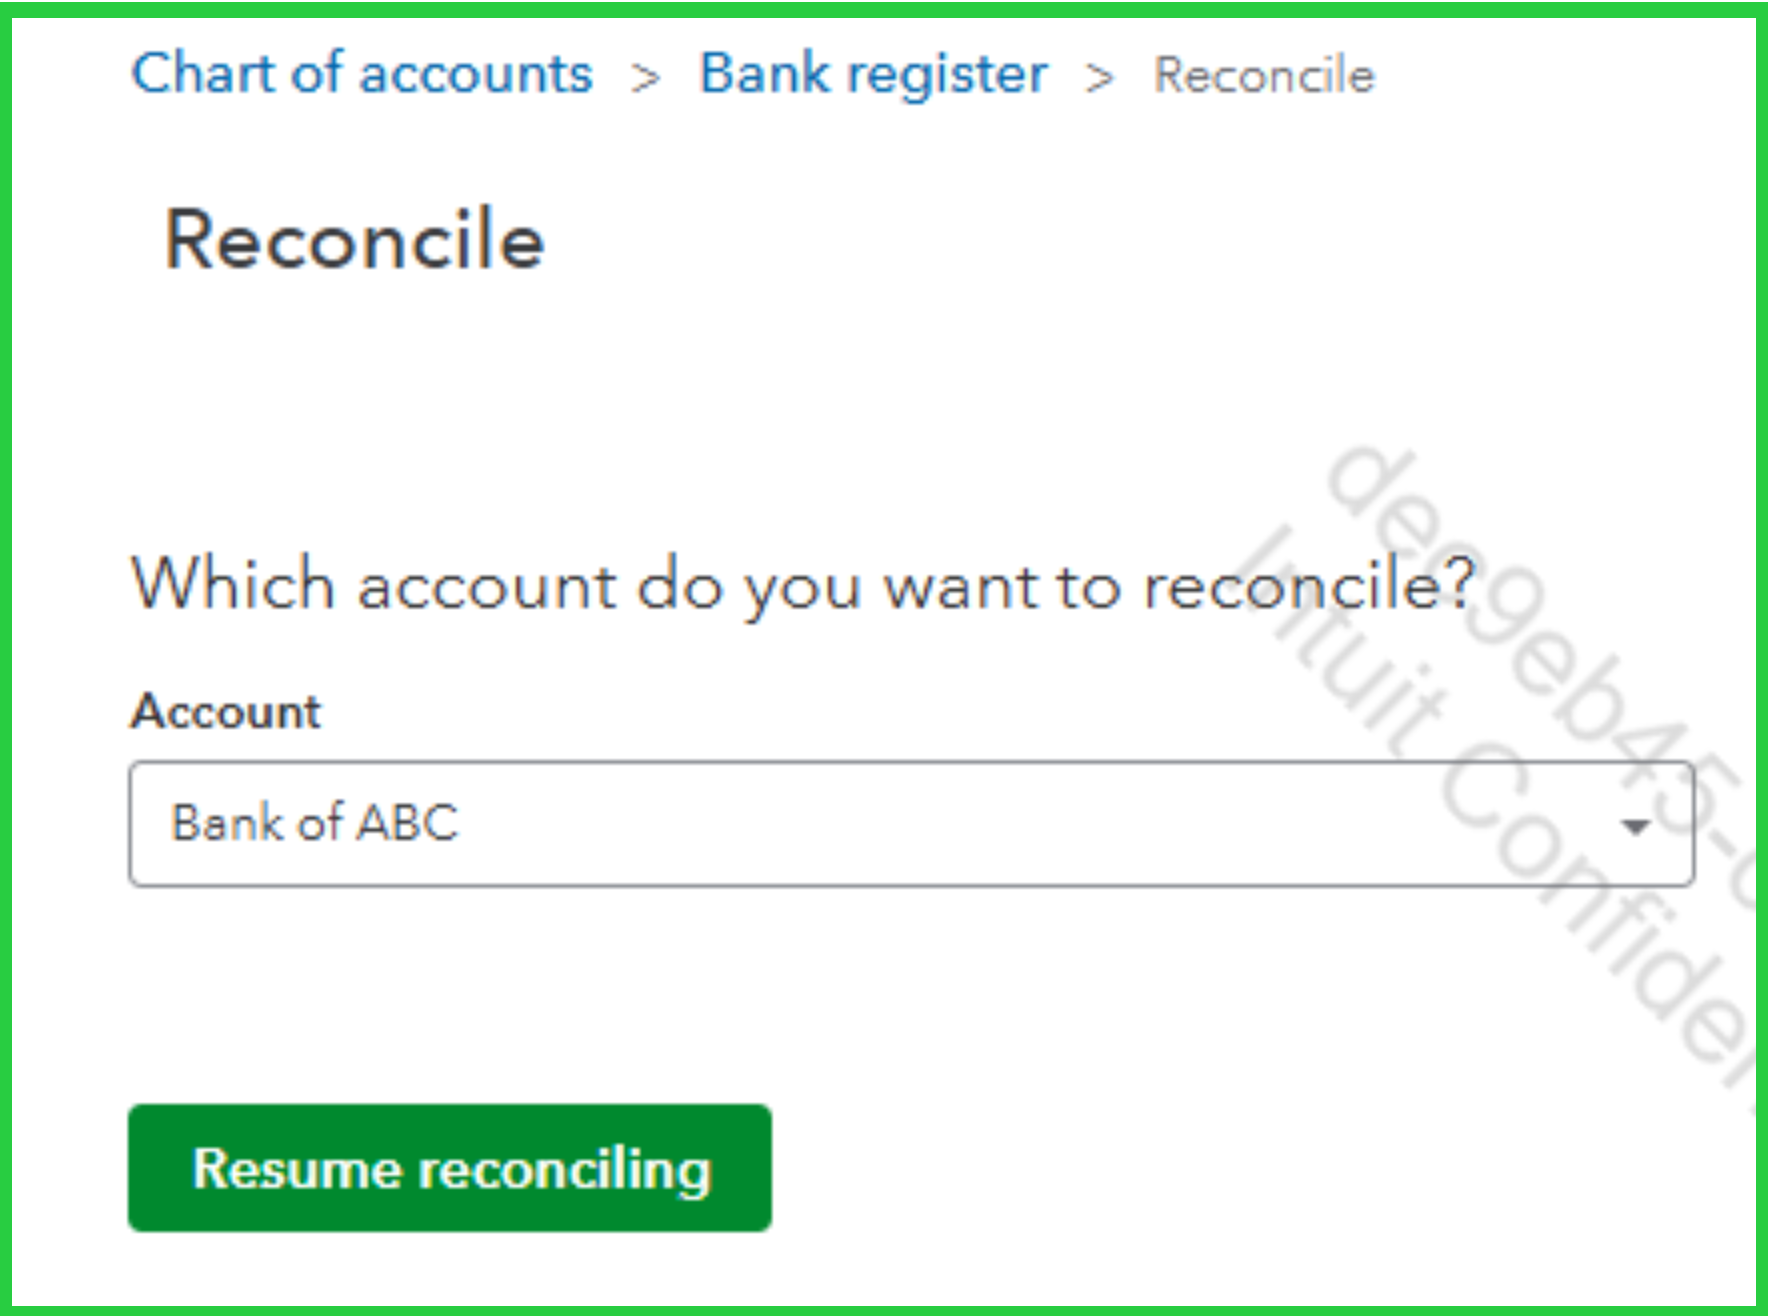
Task: Continue reconciliation with the green button
Action: (450, 1168)
